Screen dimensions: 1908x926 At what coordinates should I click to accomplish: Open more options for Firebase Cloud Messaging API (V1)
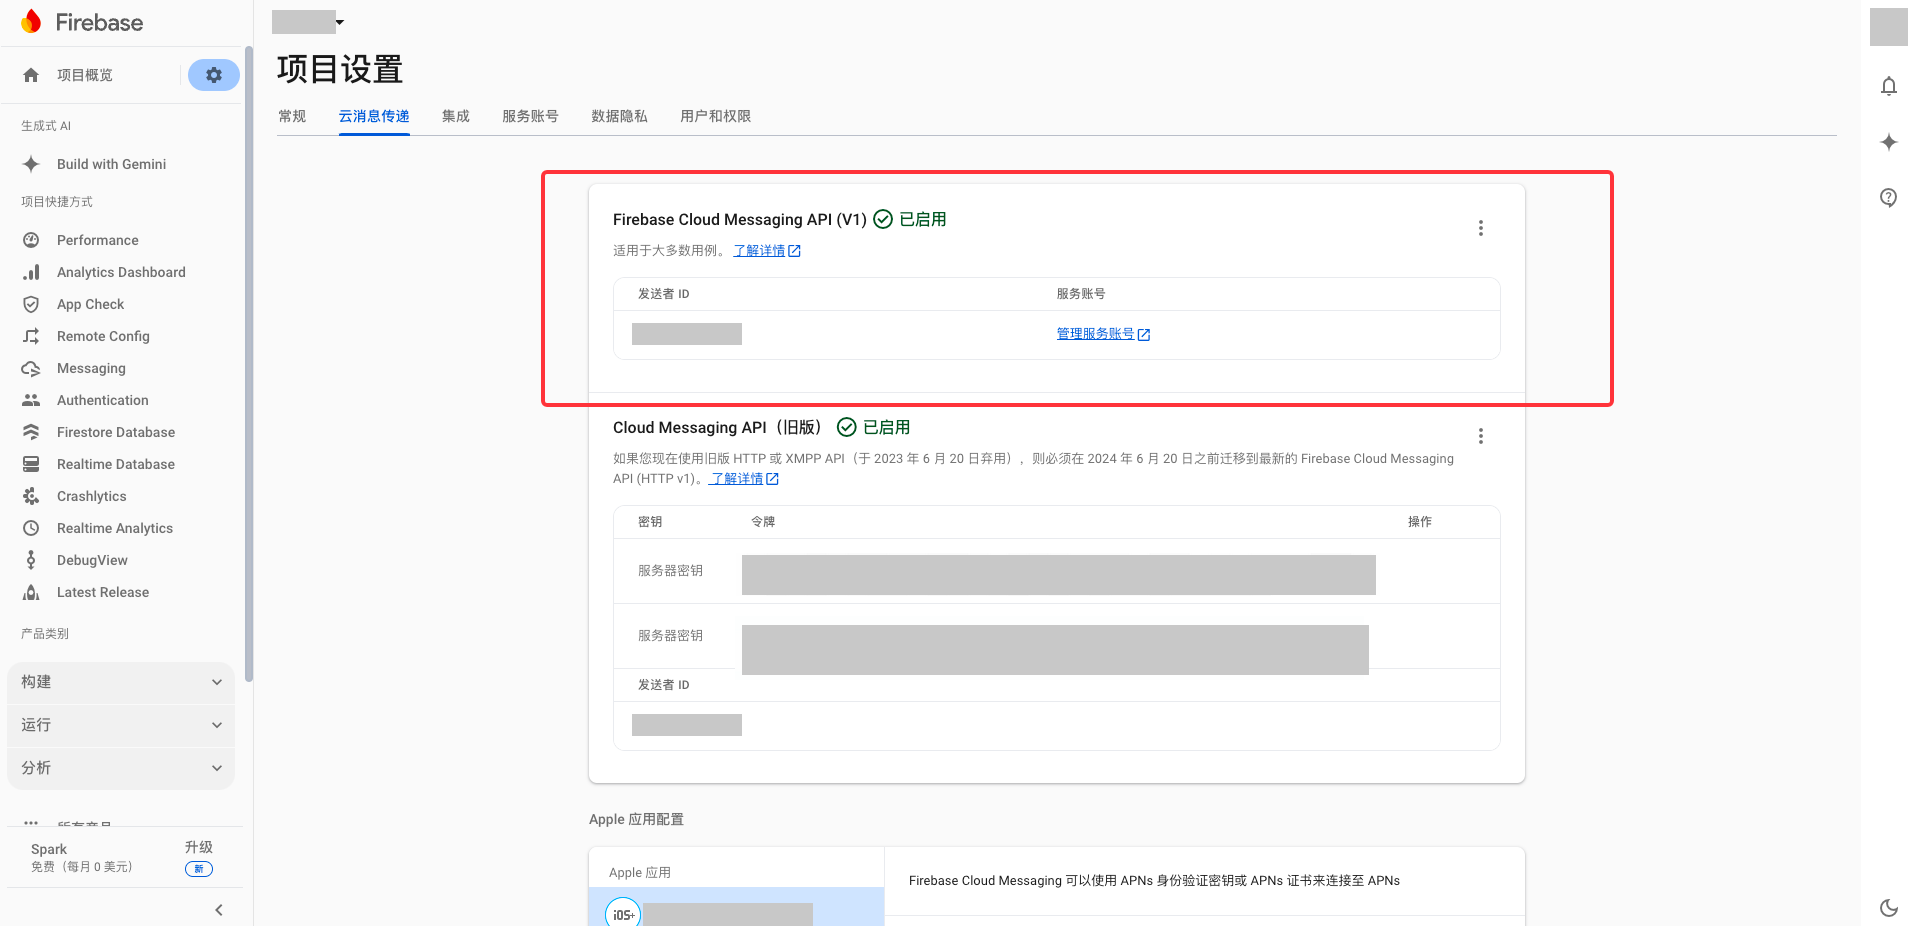click(1481, 228)
